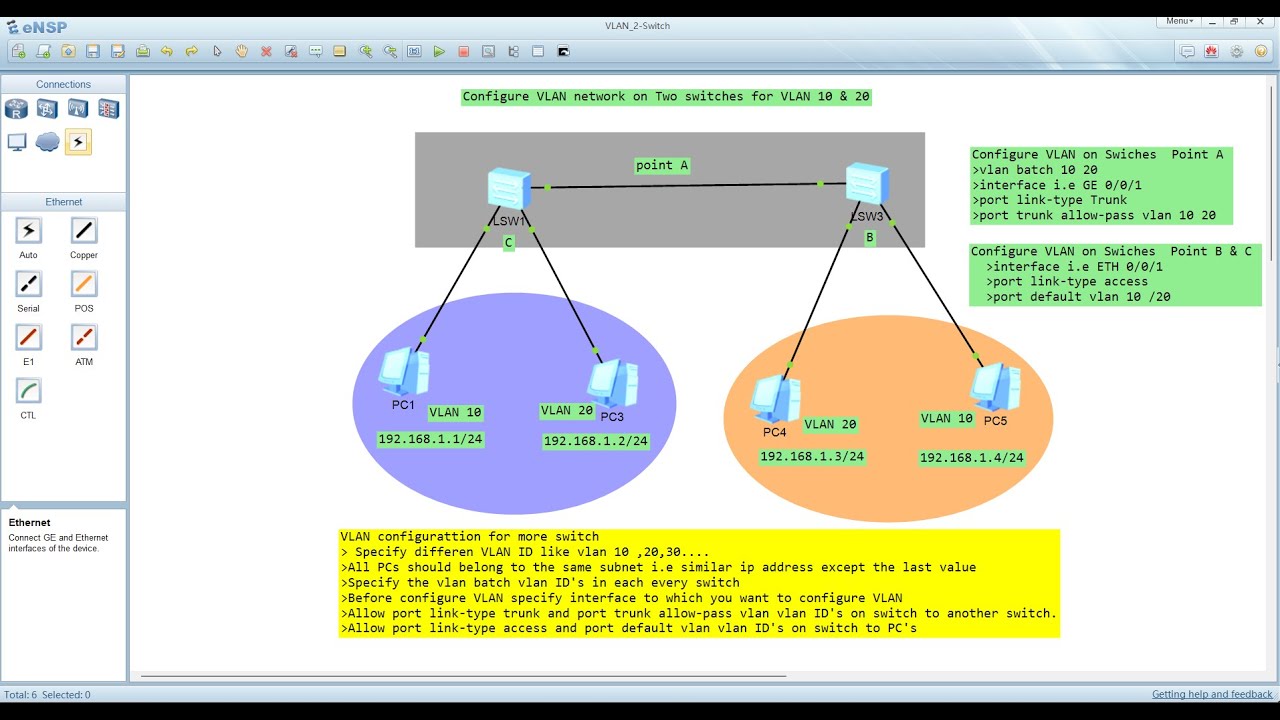Screen dimensions: 1280x720
Task: Save the topology with the floppy disk icon
Action: coord(93,51)
